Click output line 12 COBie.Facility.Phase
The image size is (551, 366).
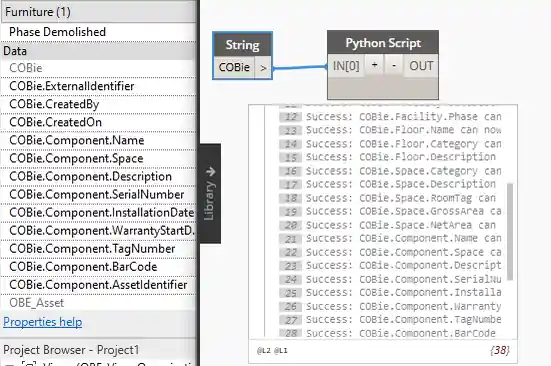(x=403, y=117)
